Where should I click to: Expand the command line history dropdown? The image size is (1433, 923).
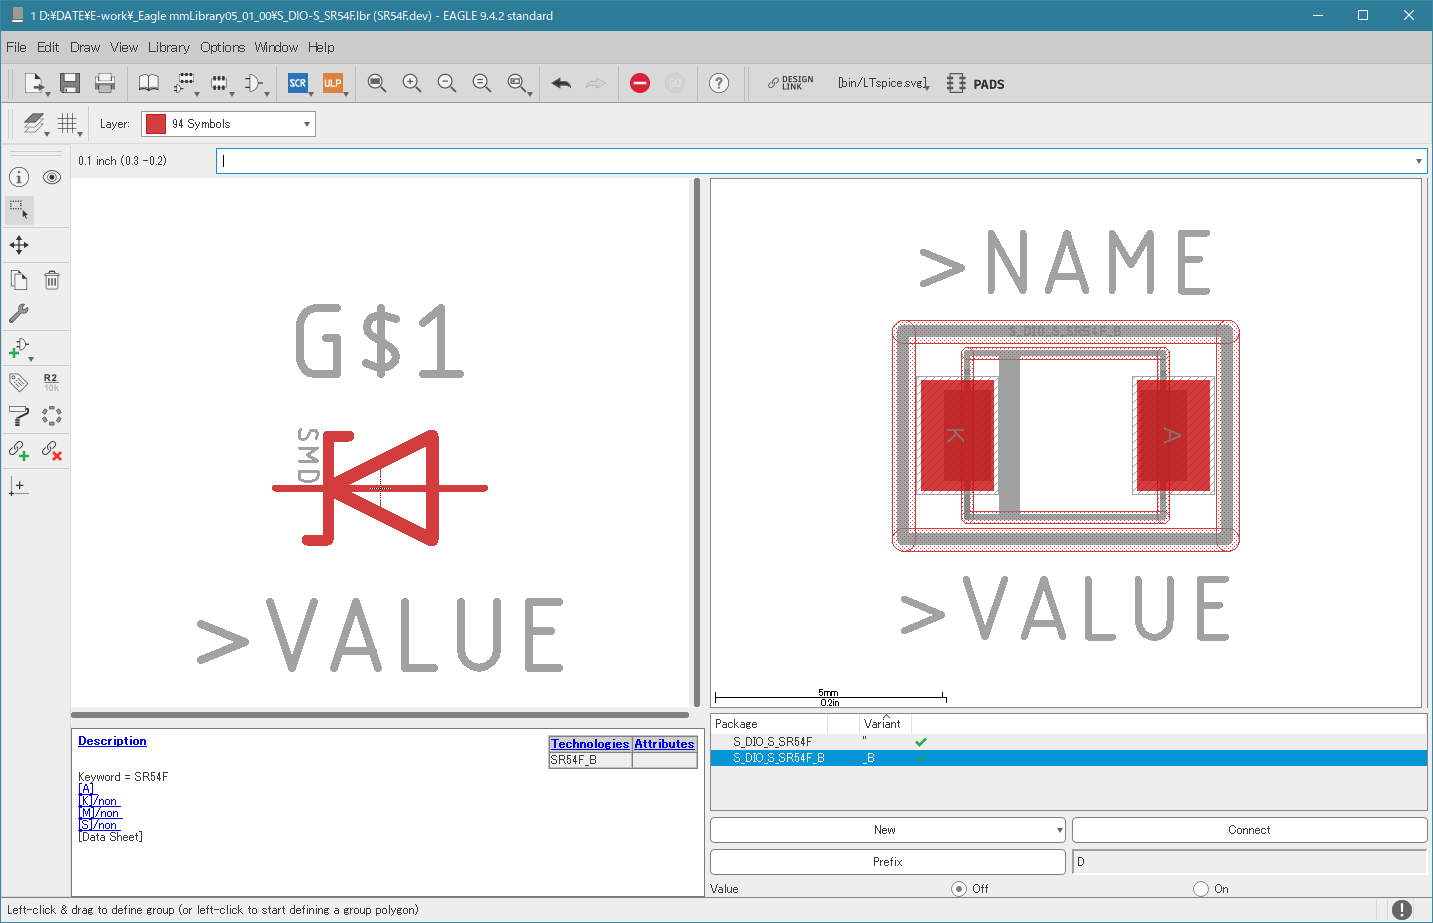click(x=1418, y=161)
